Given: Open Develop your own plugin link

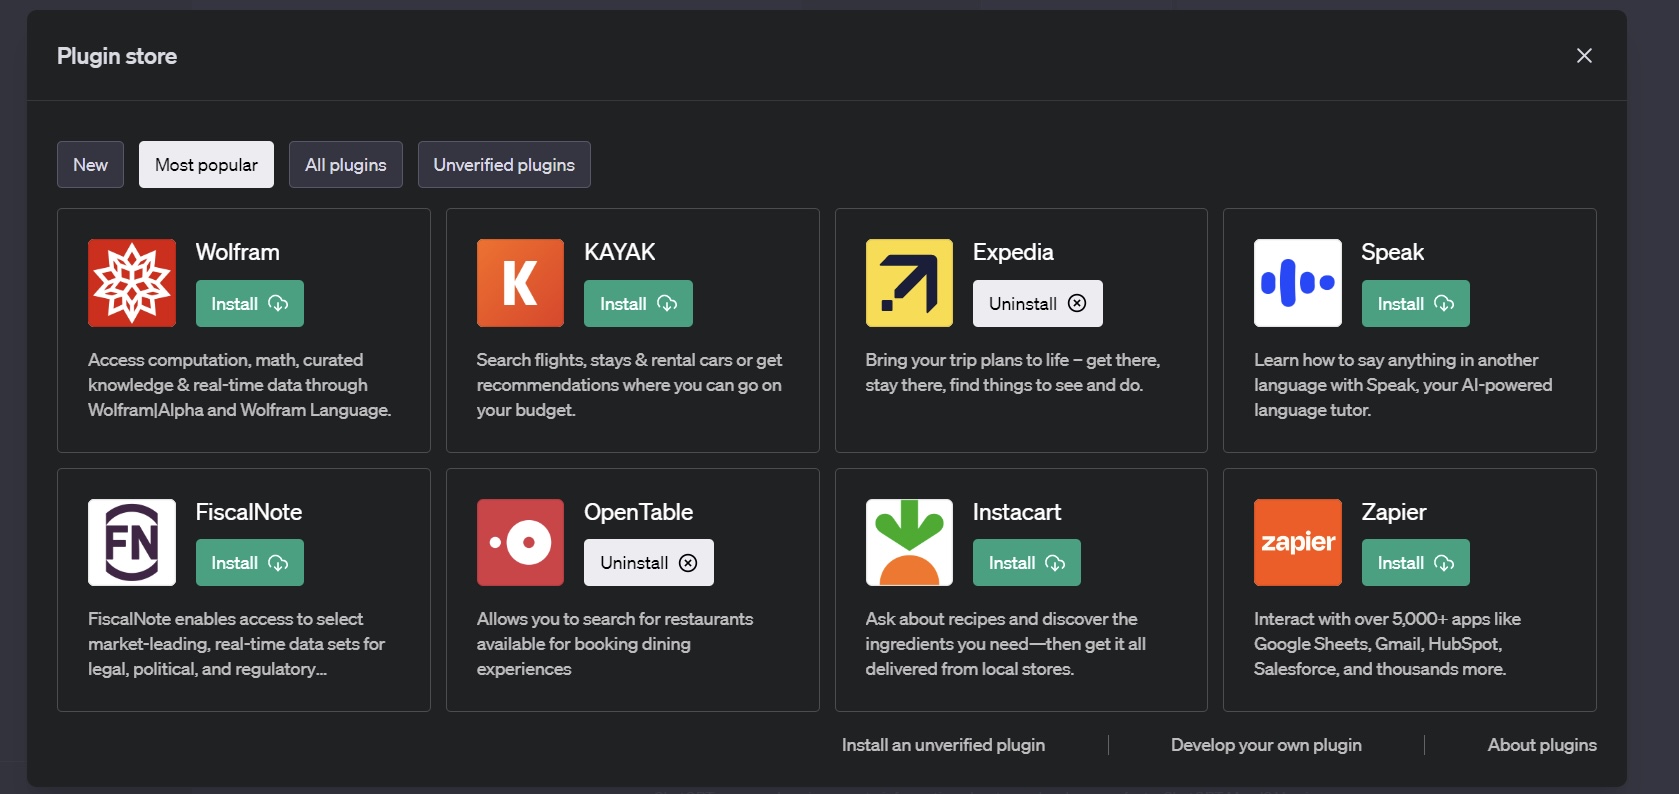Looking at the screenshot, I should tap(1266, 745).
